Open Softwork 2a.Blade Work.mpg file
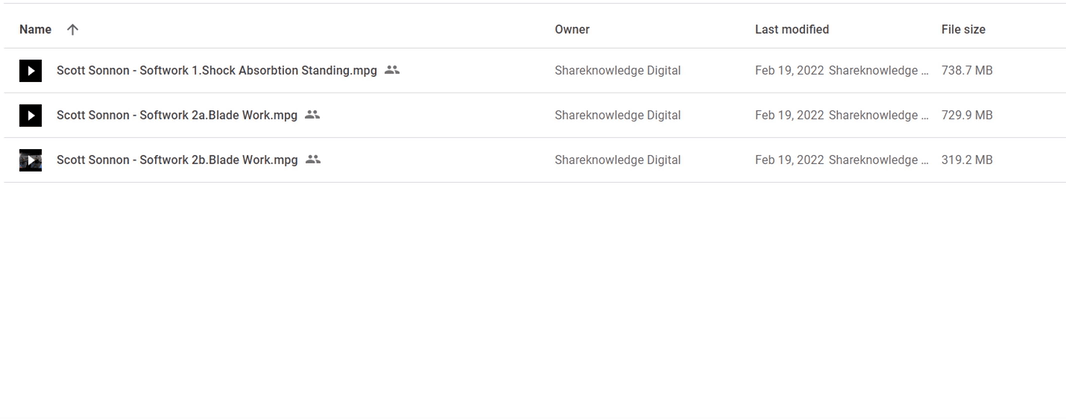The image size is (1066, 419). pyautogui.click(x=177, y=115)
